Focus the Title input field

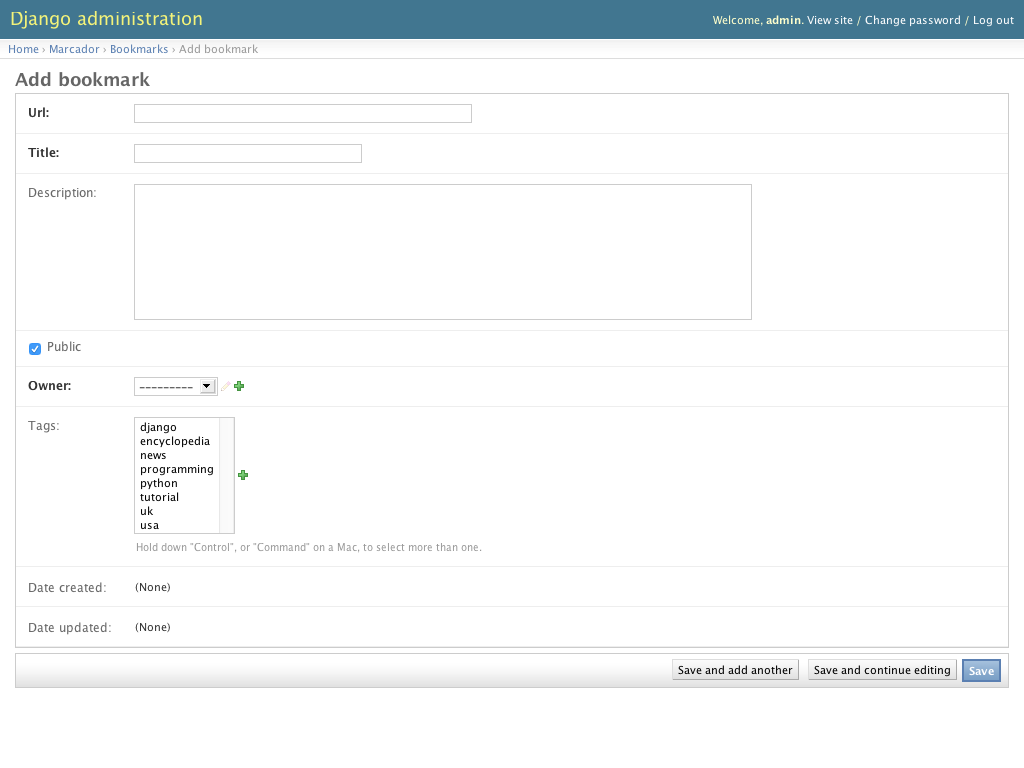248,153
